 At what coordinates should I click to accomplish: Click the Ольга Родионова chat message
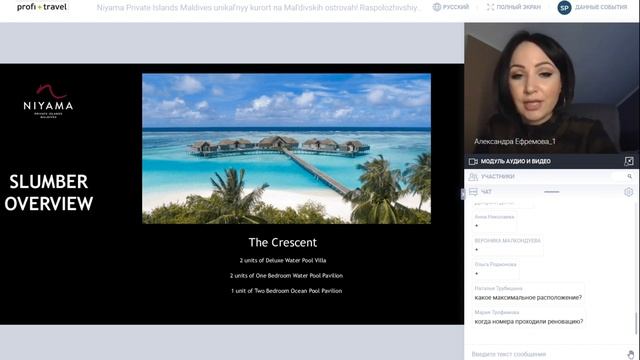pos(496,269)
